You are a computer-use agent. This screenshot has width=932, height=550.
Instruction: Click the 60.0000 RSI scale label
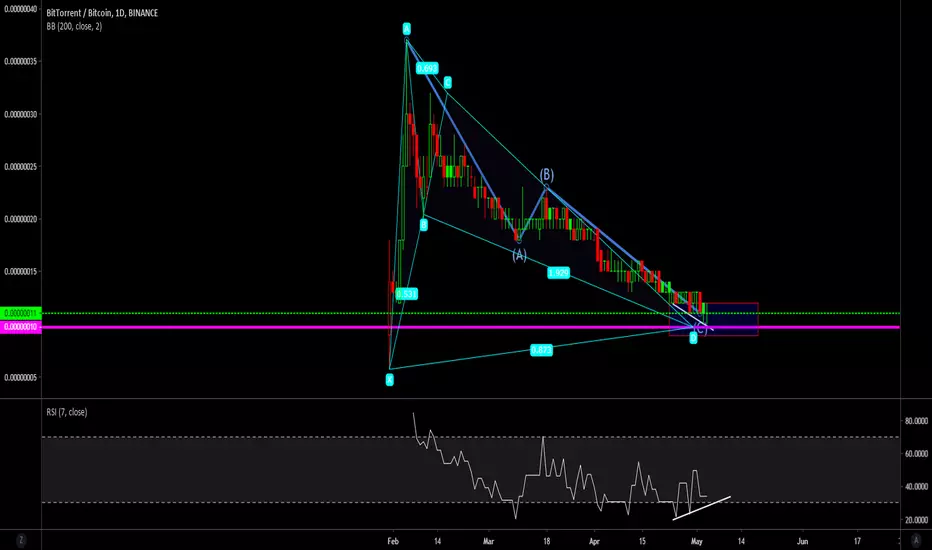pos(916,454)
